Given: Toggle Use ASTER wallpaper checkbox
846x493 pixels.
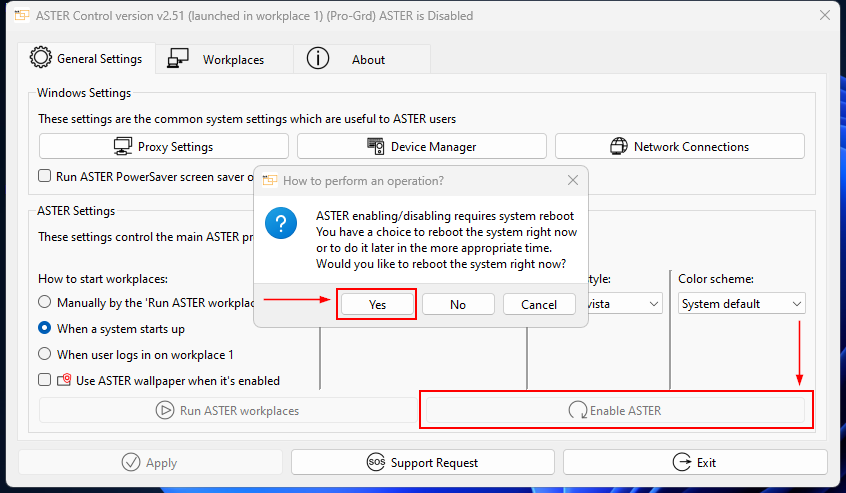Looking at the screenshot, I should pyautogui.click(x=45, y=380).
